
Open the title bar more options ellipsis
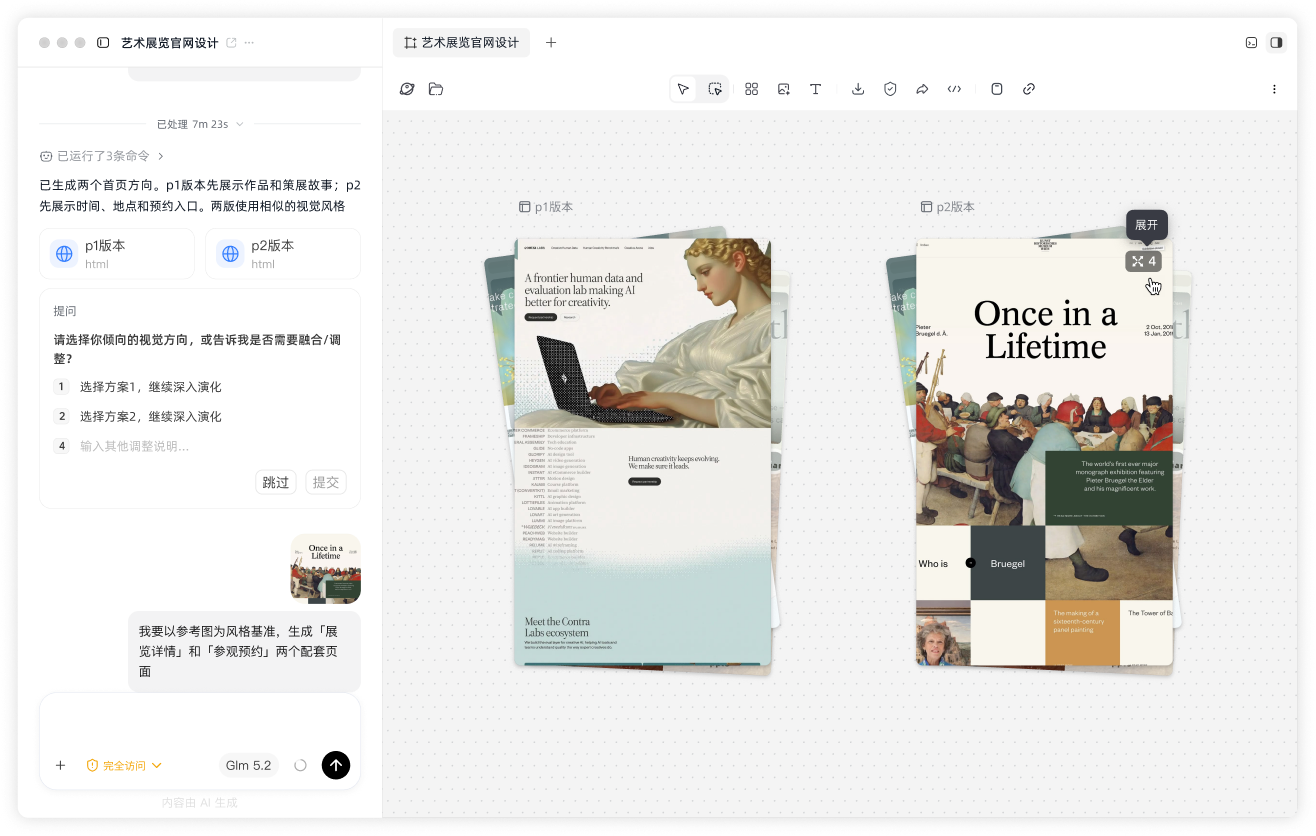point(249,43)
